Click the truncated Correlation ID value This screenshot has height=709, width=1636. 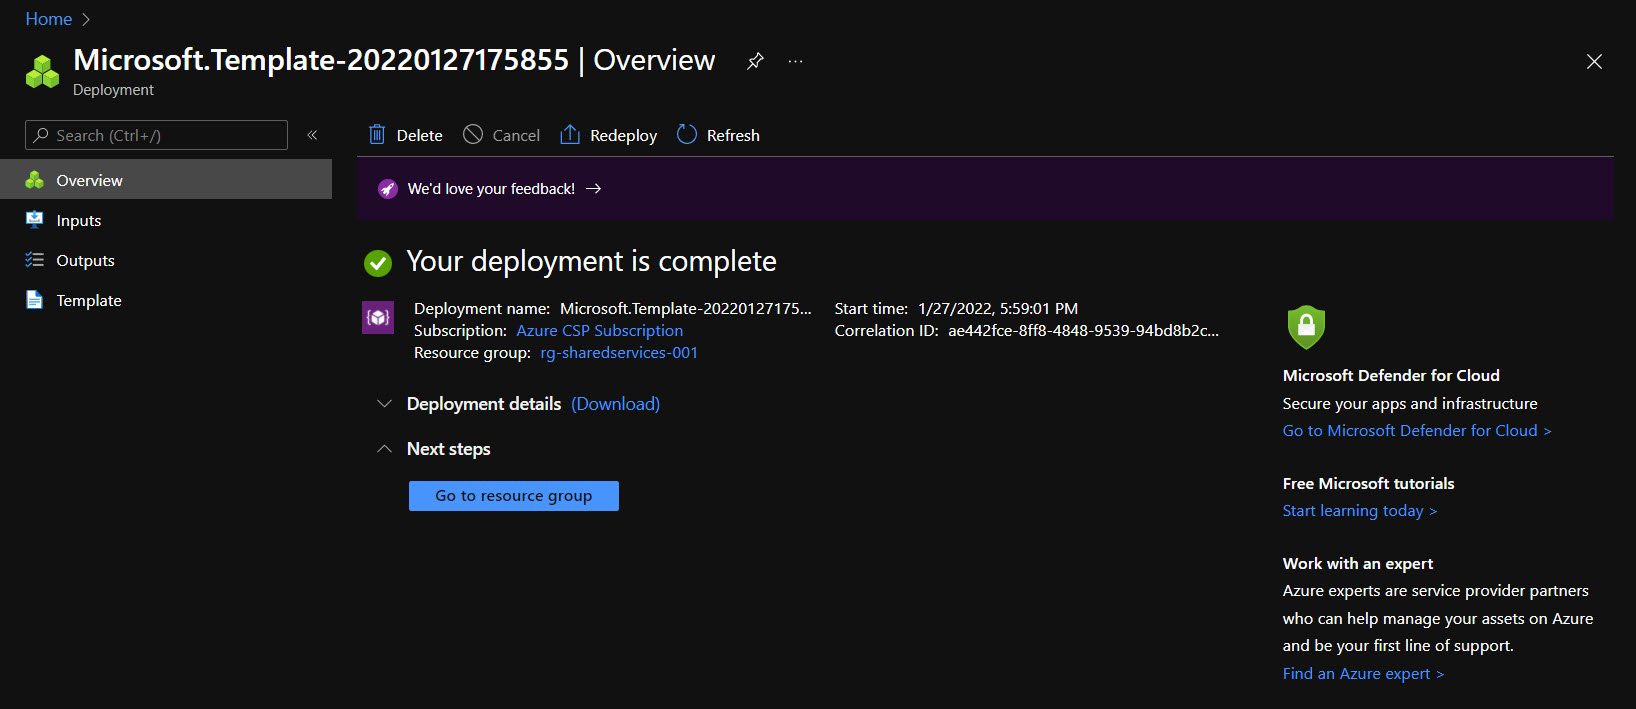tap(1084, 331)
